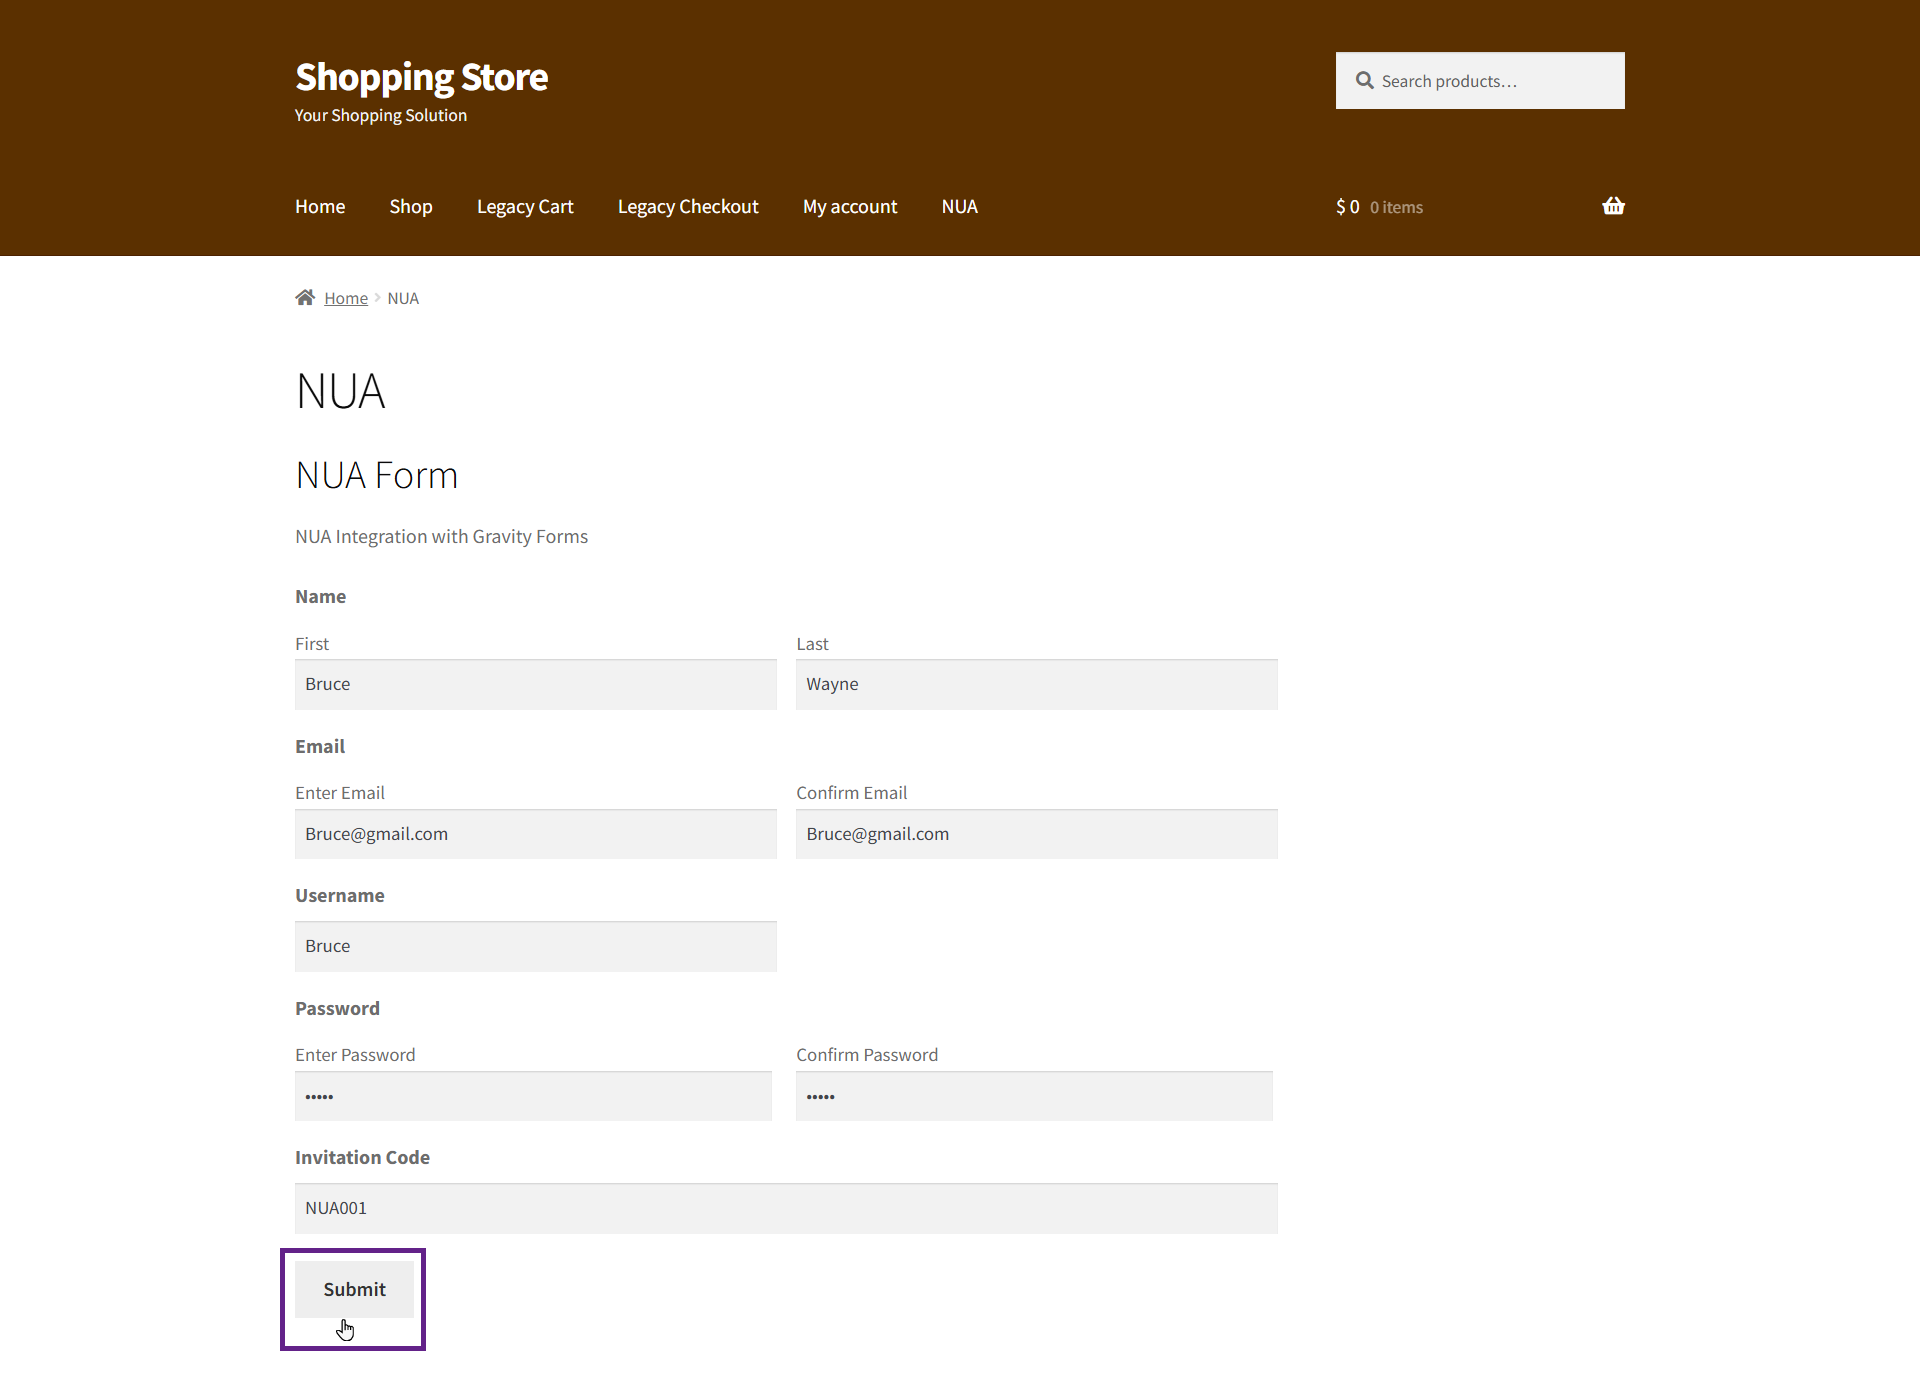Open the Shop menu item
1920x1375 pixels.
410,207
